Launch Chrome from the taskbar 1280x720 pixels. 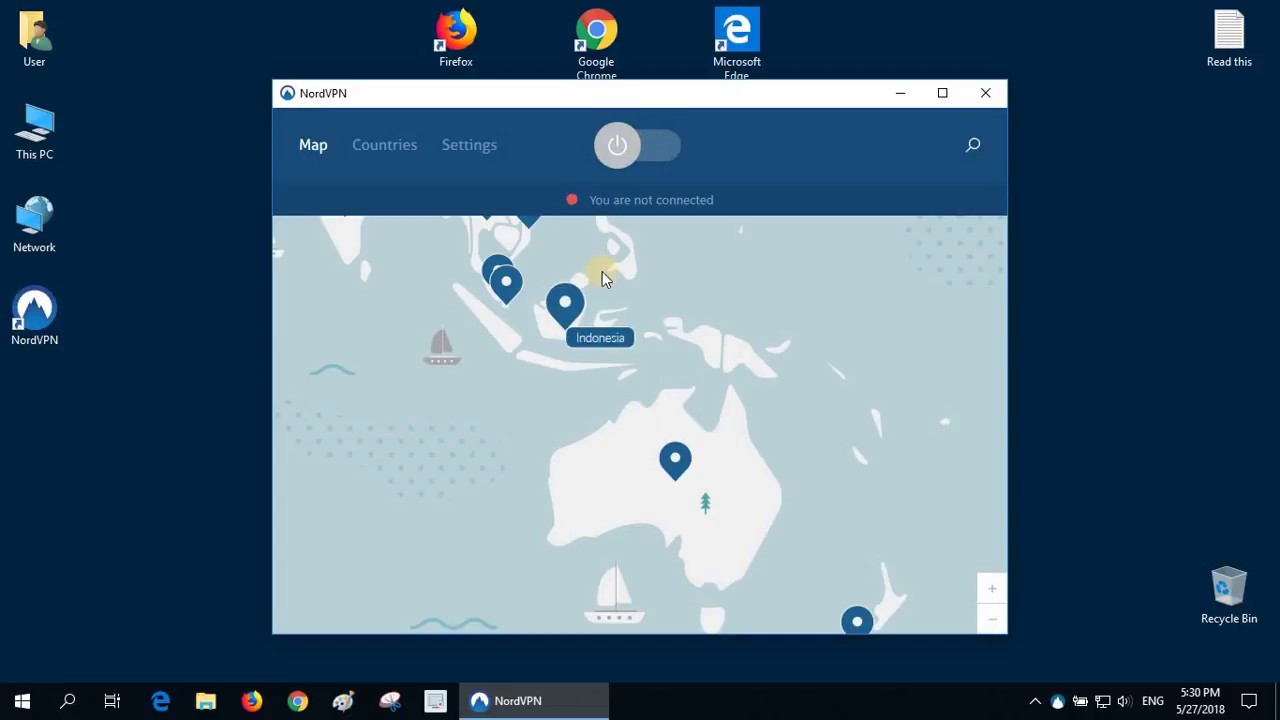click(x=298, y=701)
